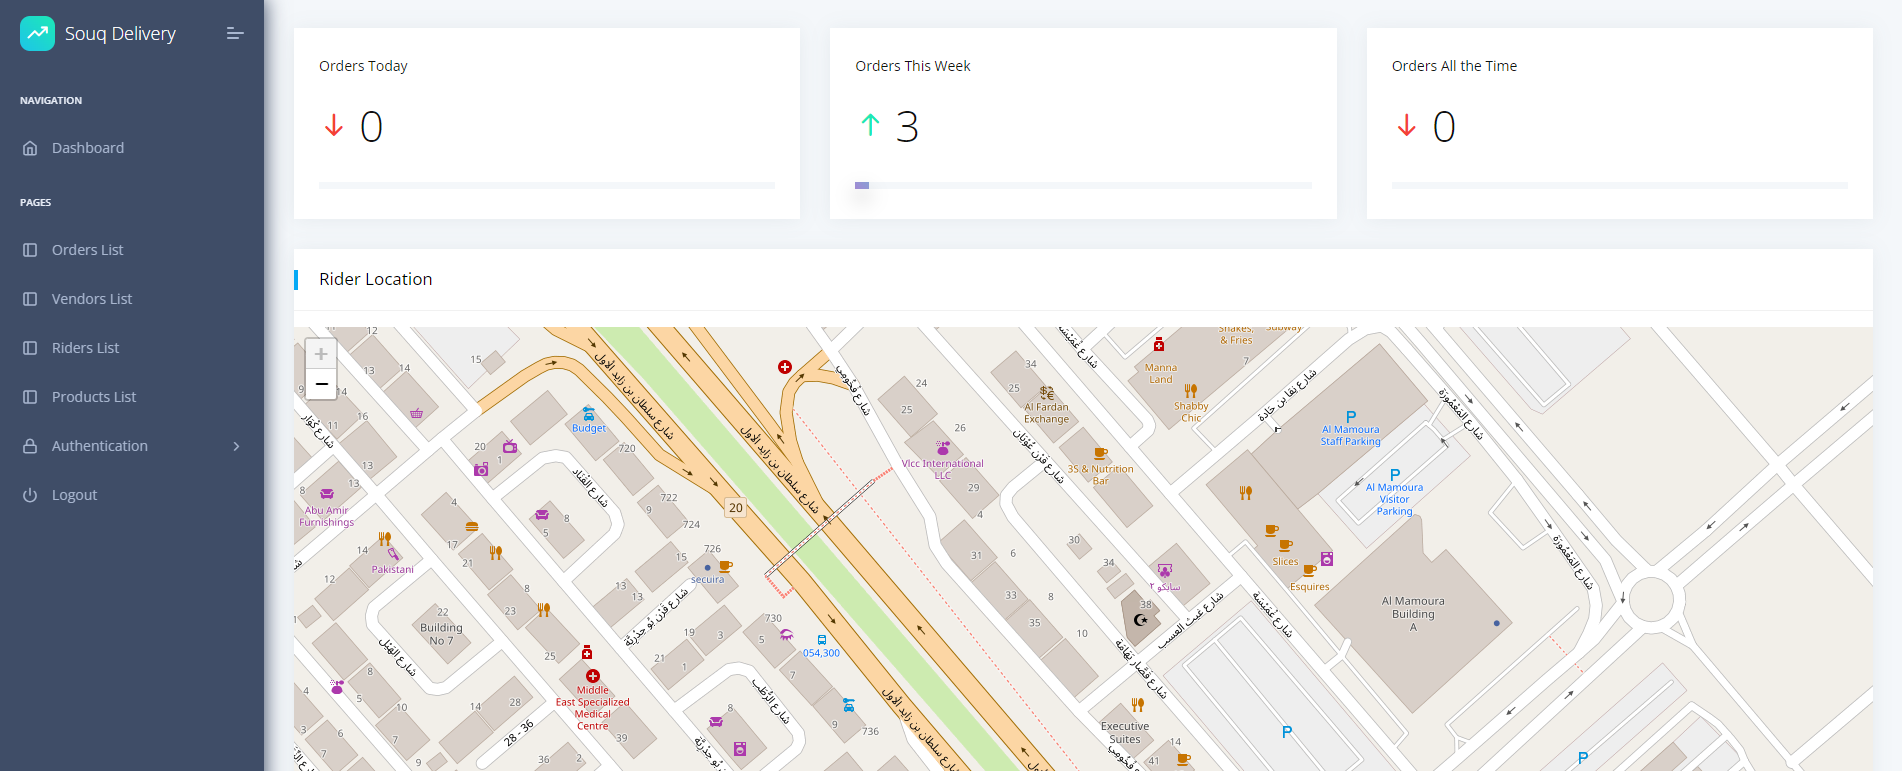Viewport: 1902px width, 771px height.
Task: Click the Orders List sidebar icon
Action: [x=30, y=250]
